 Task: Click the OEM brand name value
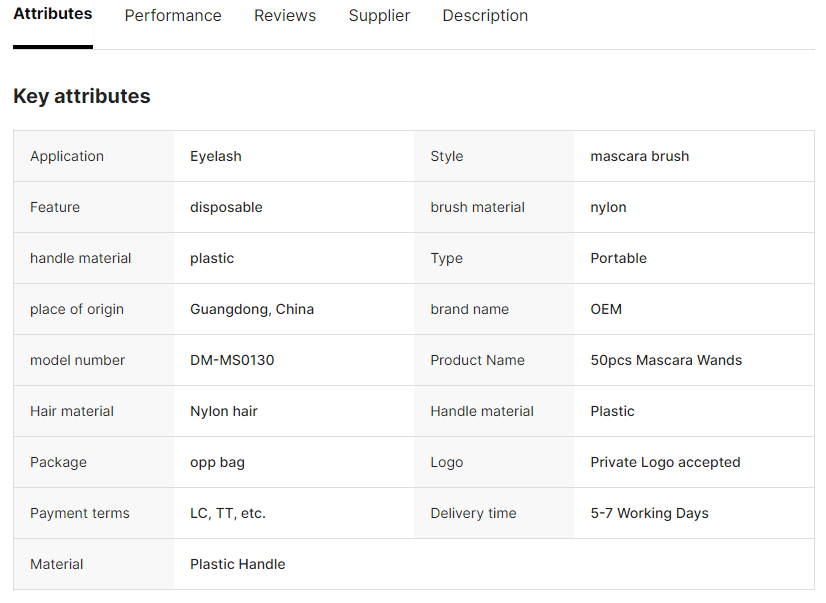pos(606,309)
